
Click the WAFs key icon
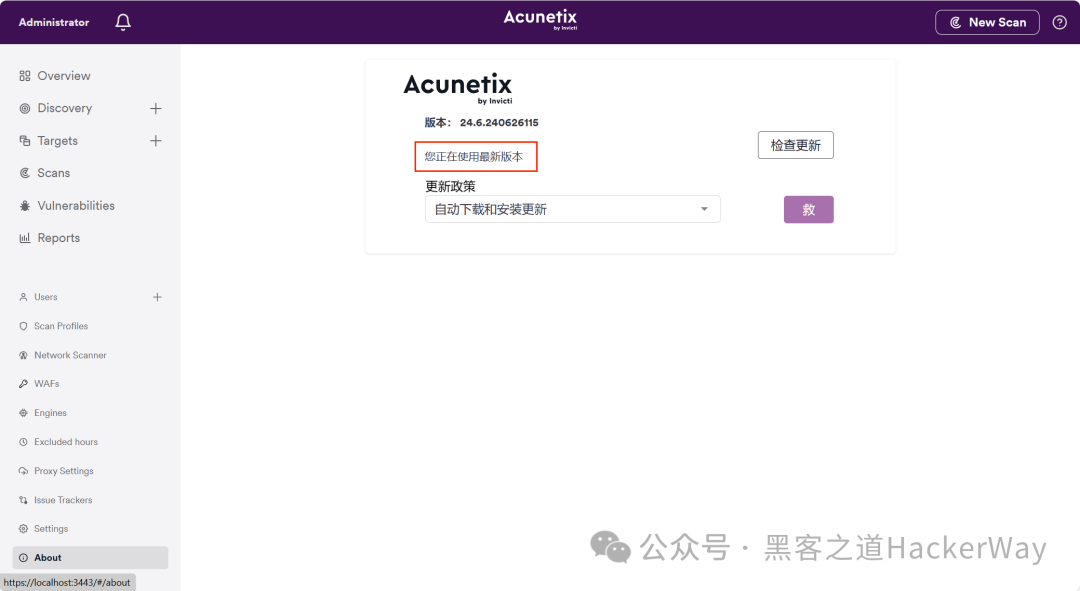(23, 384)
